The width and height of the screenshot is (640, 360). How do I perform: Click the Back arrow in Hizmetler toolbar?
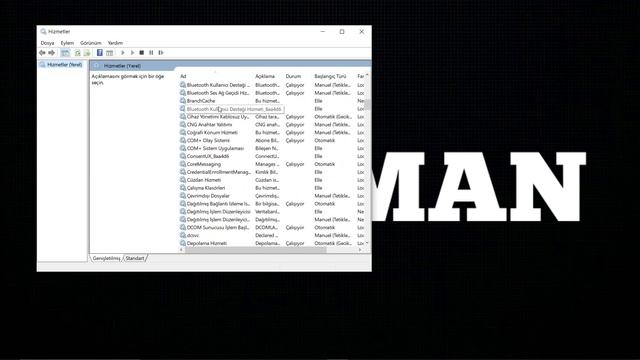point(42,53)
